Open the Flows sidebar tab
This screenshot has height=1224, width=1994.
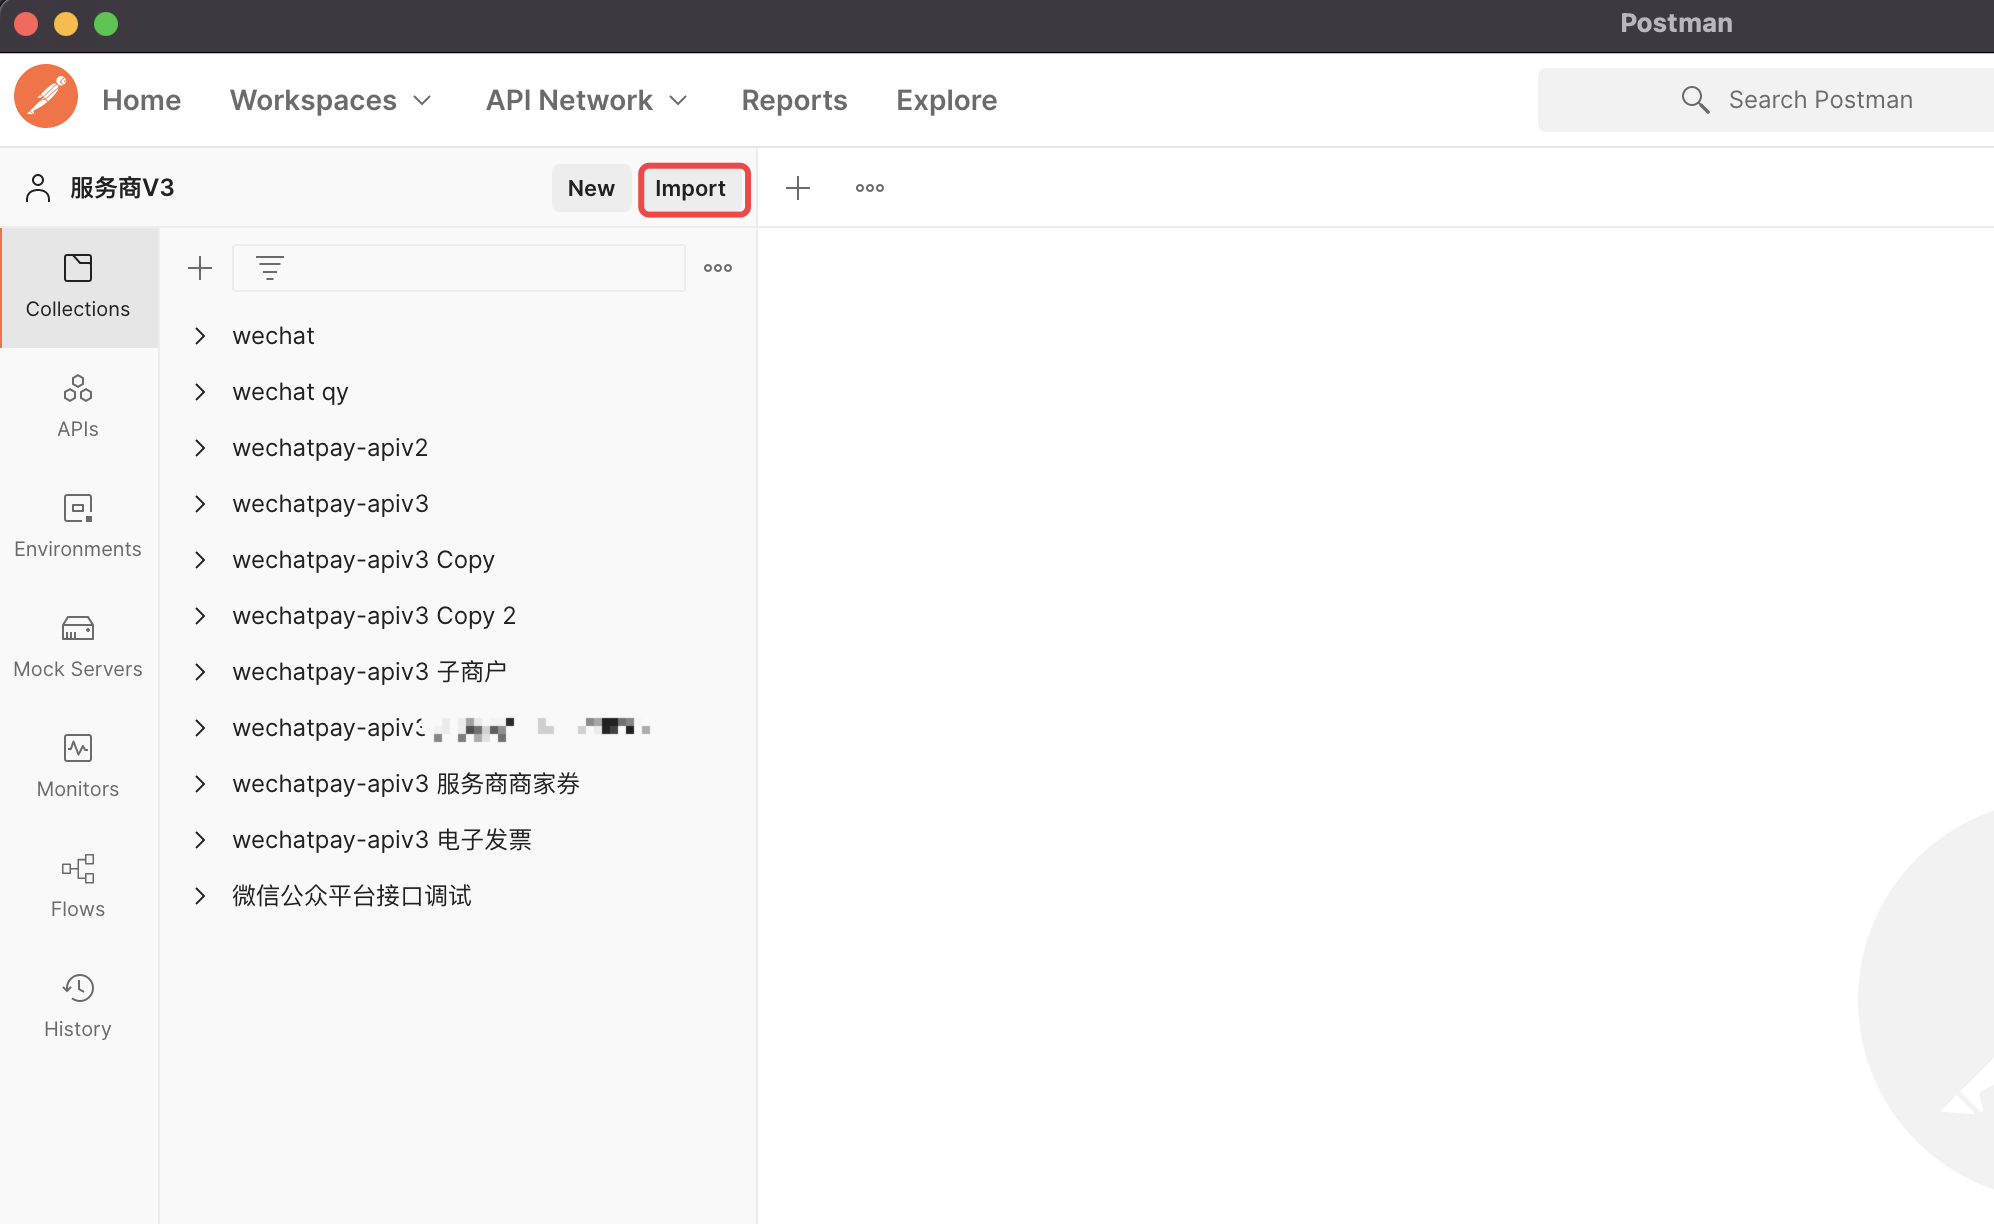[x=78, y=887]
